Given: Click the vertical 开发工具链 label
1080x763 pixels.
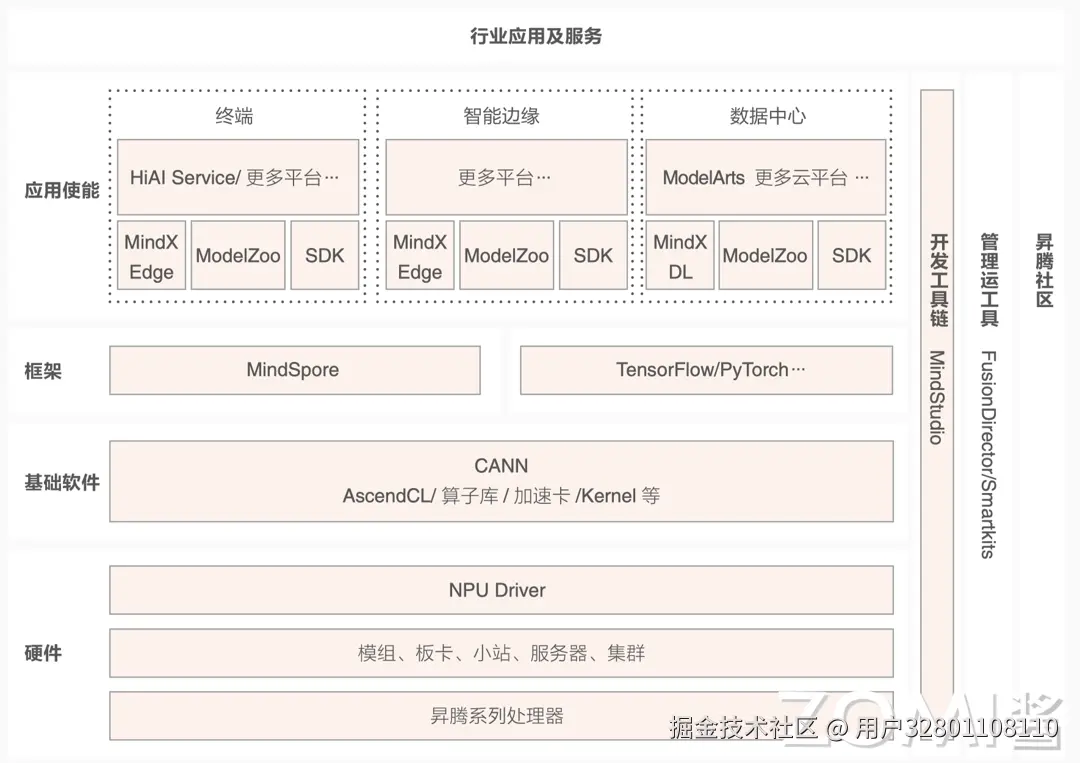Looking at the screenshot, I should pyautogui.click(x=938, y=280).
